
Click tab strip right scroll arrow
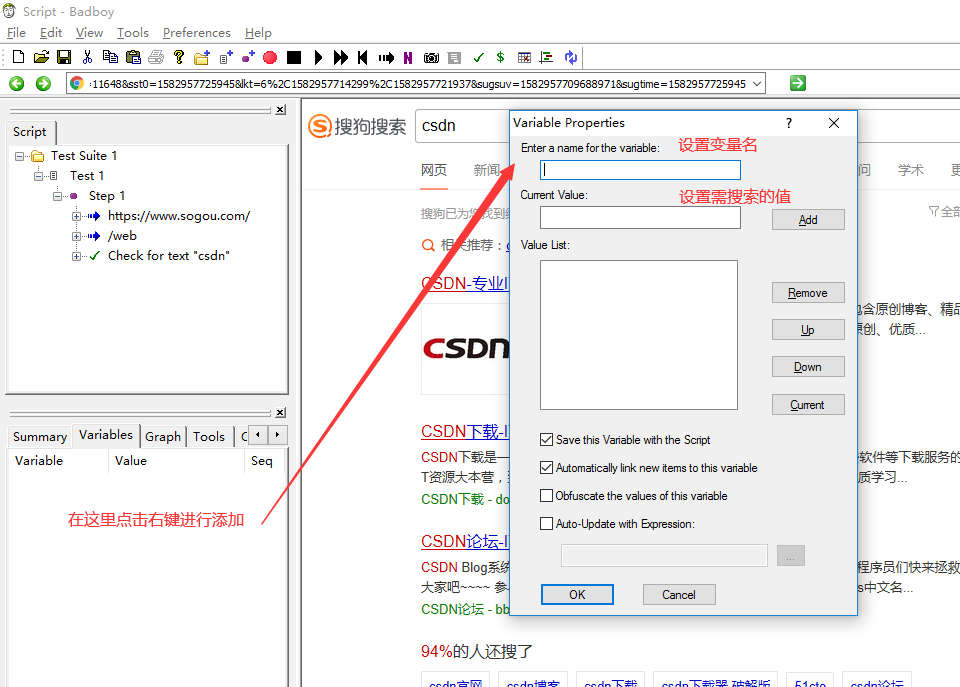[277, 435]
